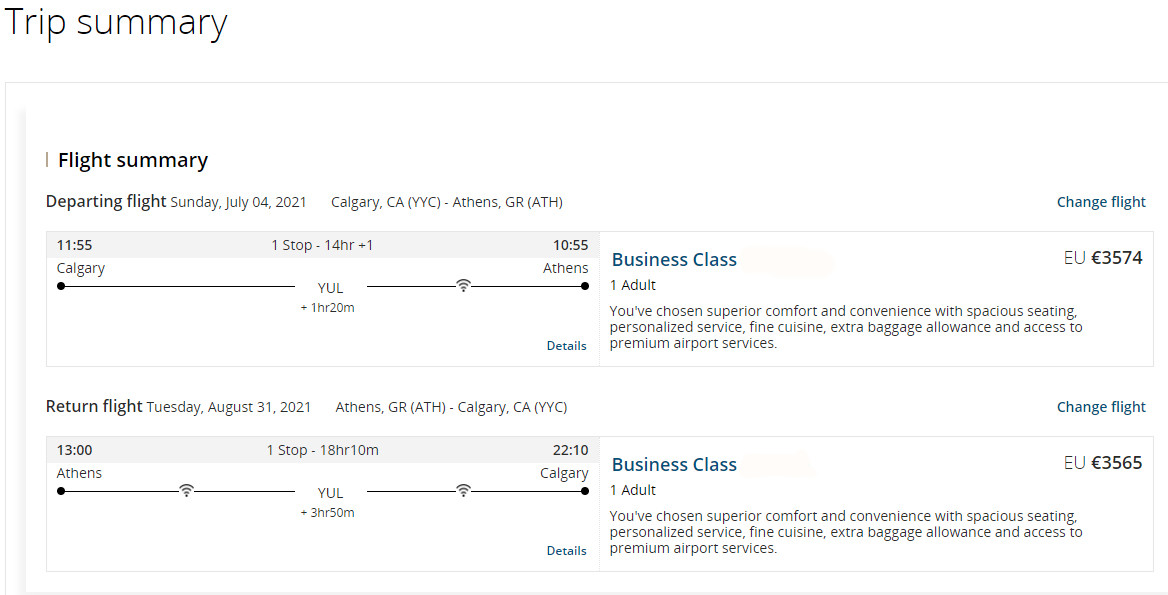Open Details for the return flight

[x=566, y=550]
